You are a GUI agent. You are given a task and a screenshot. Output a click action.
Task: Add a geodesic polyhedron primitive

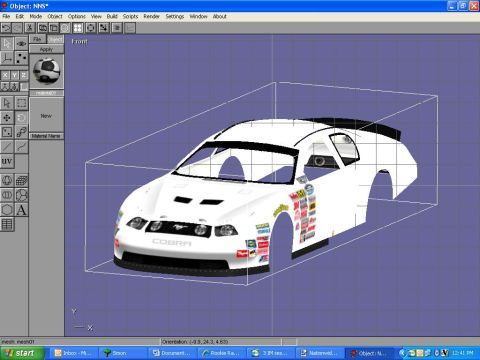(x=21, y=195)
